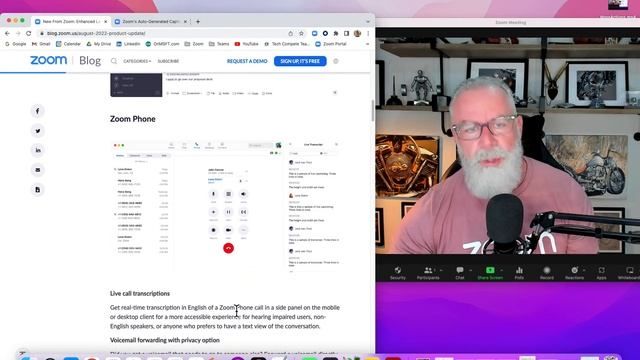Open LinkedIn bookmark
Screen dimensions: 640x360
(x=128, y=44)
